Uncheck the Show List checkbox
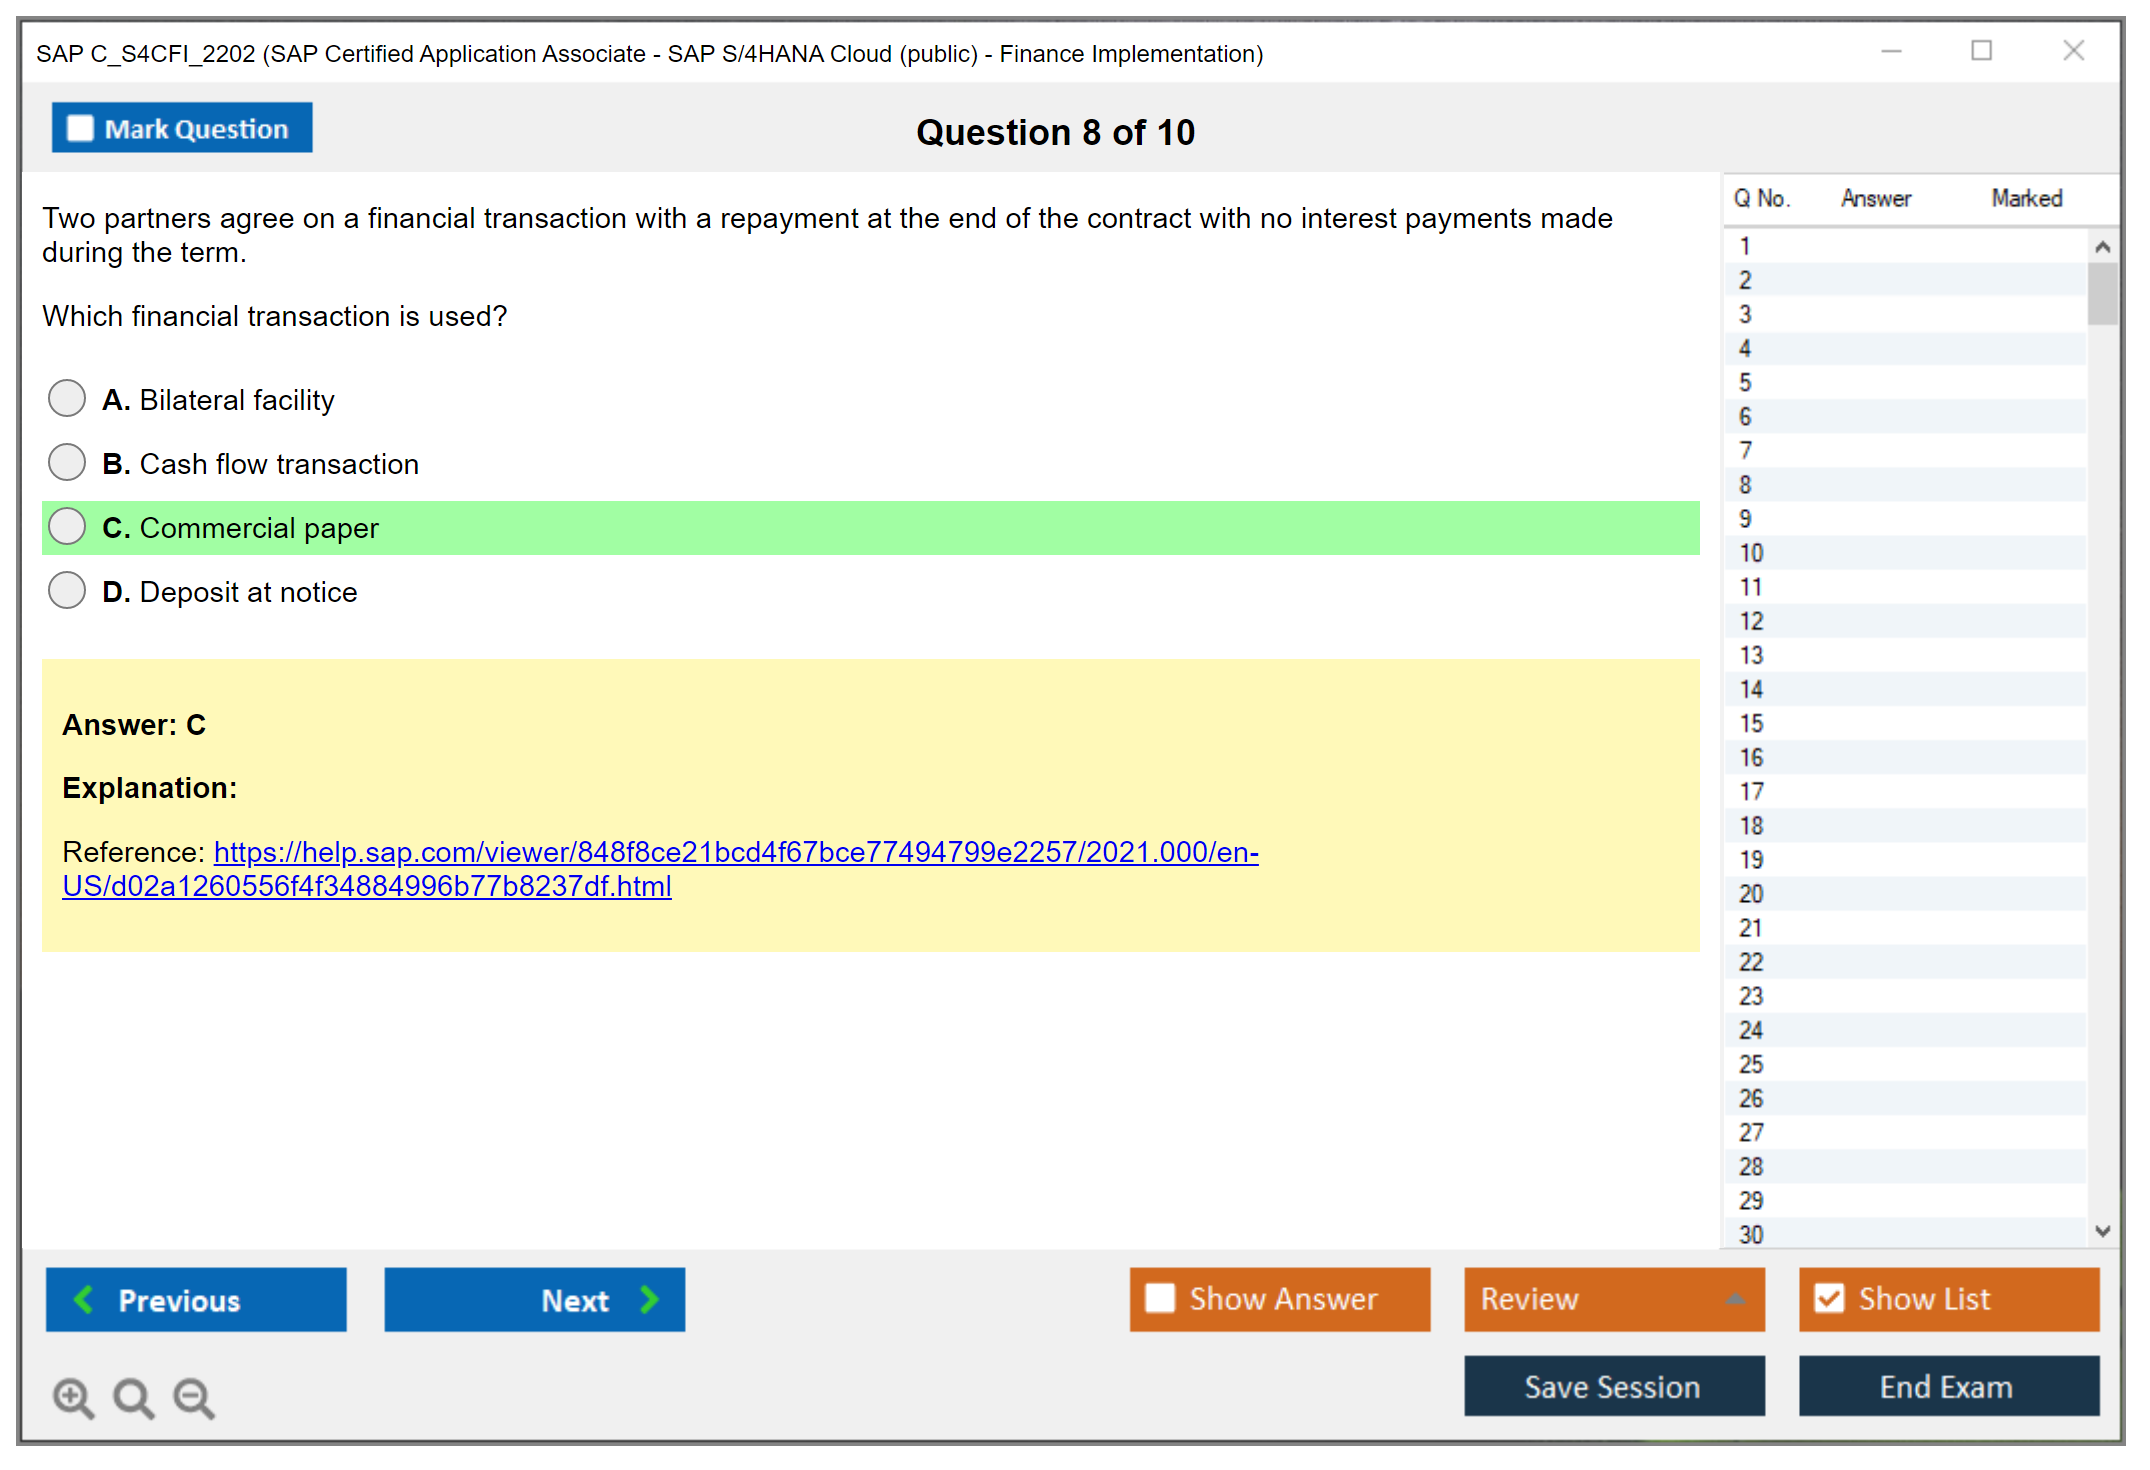This screenshot has width=2150, height=1470. coord(1829,1298)
